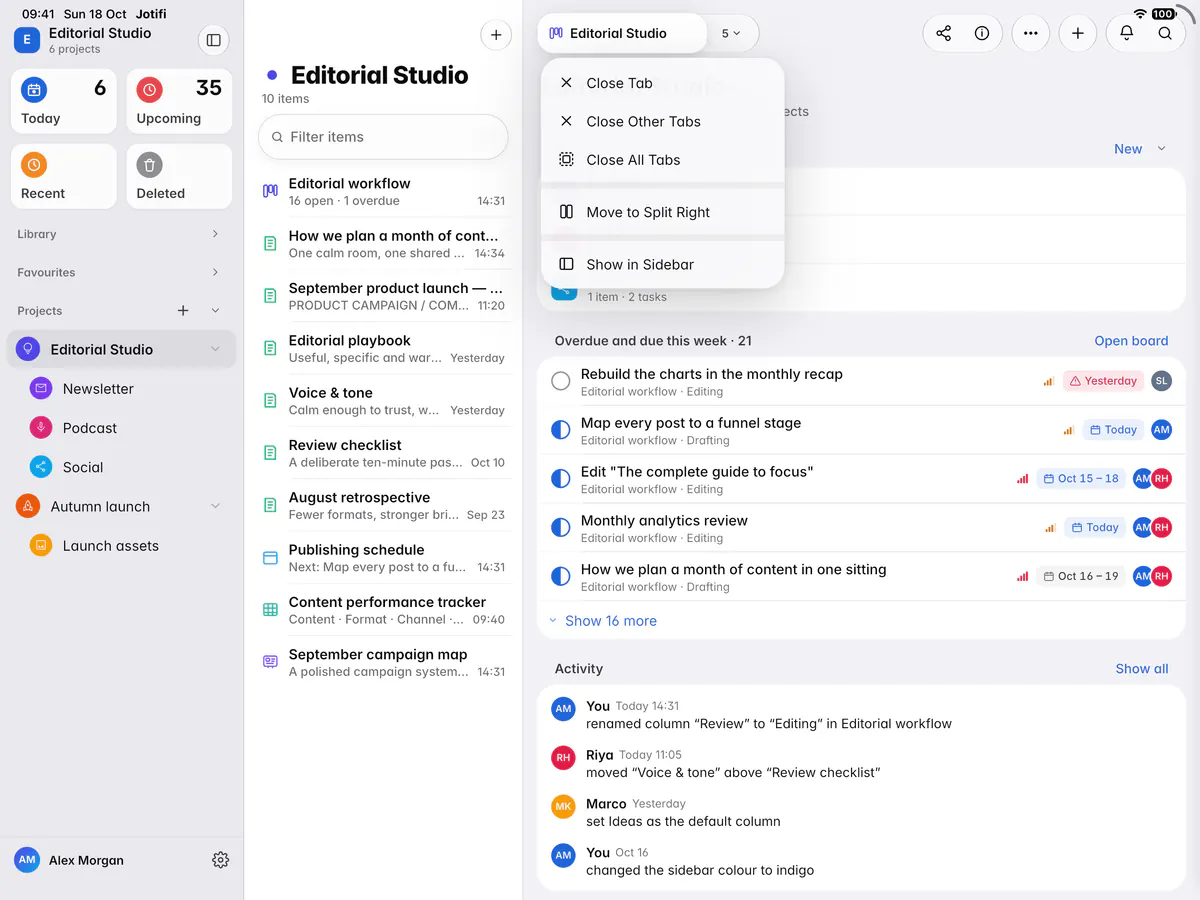Screen dimensions: 1200x900
Task: Open the Deleted items card
Action: [180, 176]
